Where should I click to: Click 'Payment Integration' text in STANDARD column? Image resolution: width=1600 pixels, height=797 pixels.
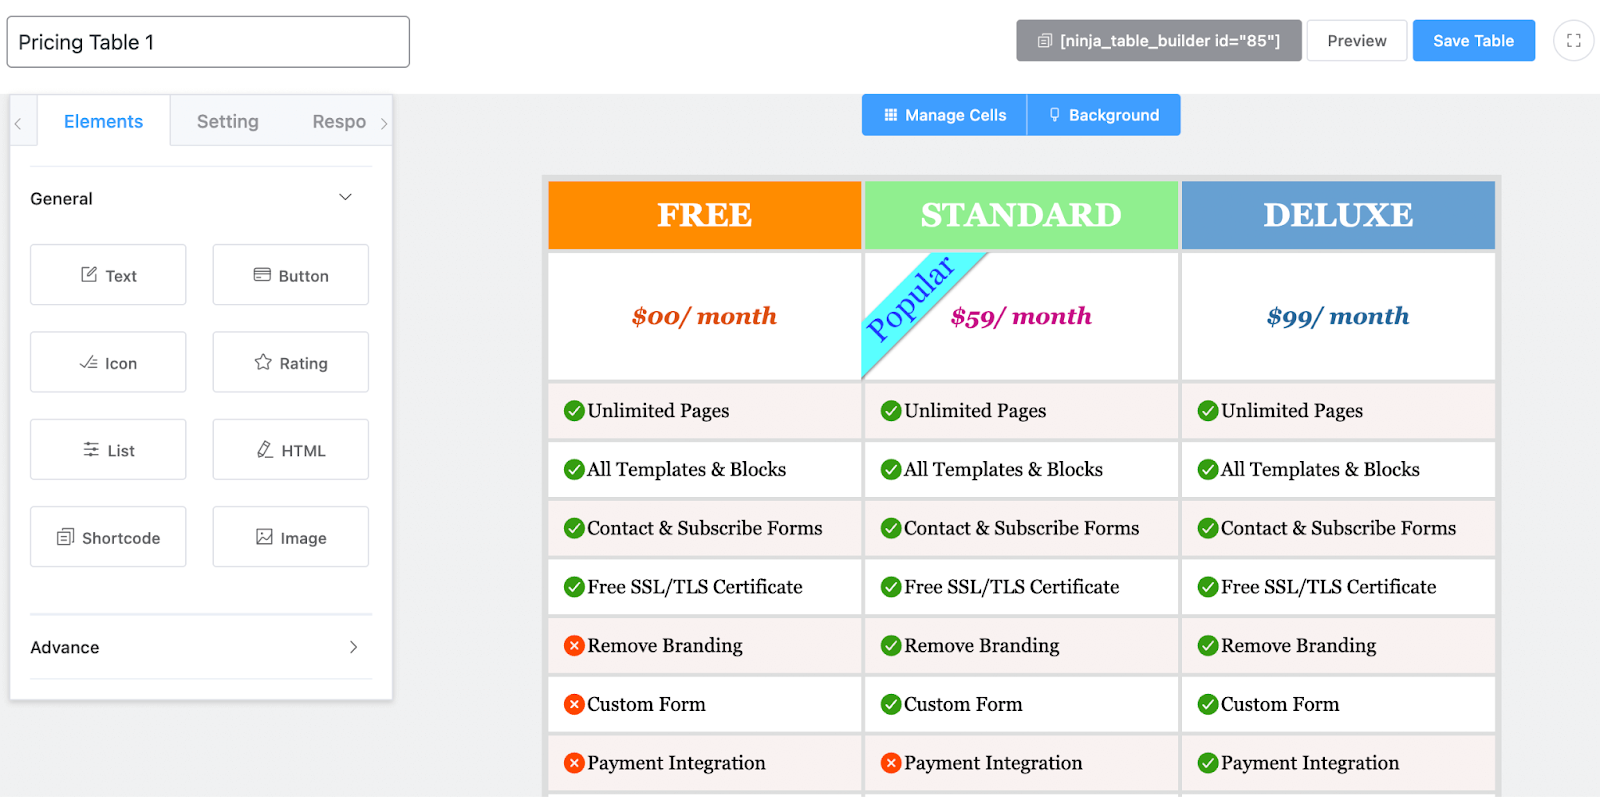[x=993, y=764]
